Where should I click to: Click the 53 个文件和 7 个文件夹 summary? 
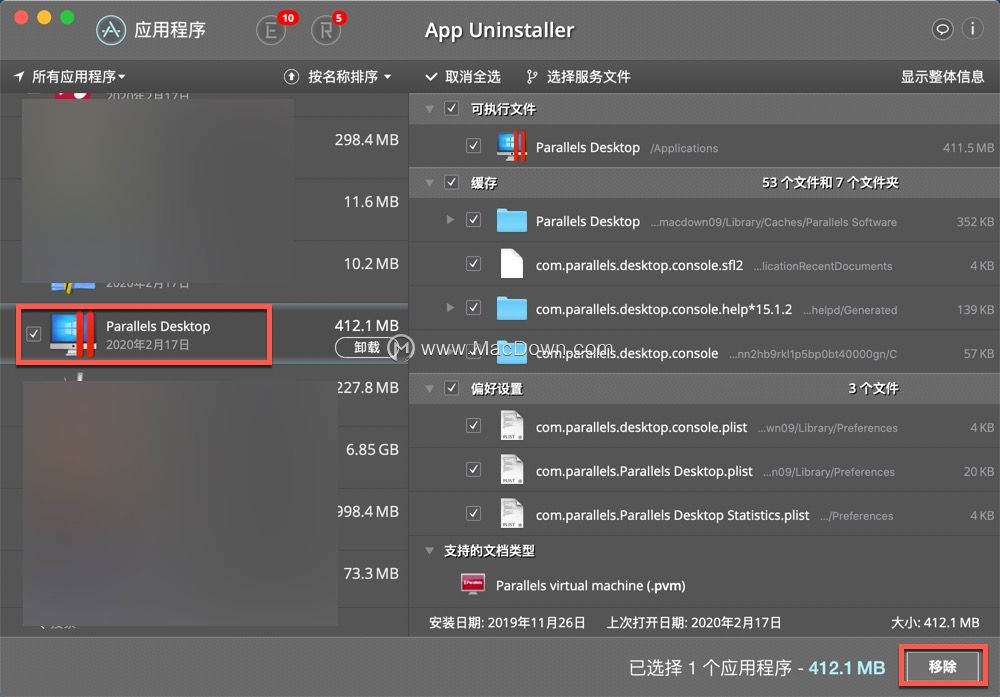[x=830, y=182]
